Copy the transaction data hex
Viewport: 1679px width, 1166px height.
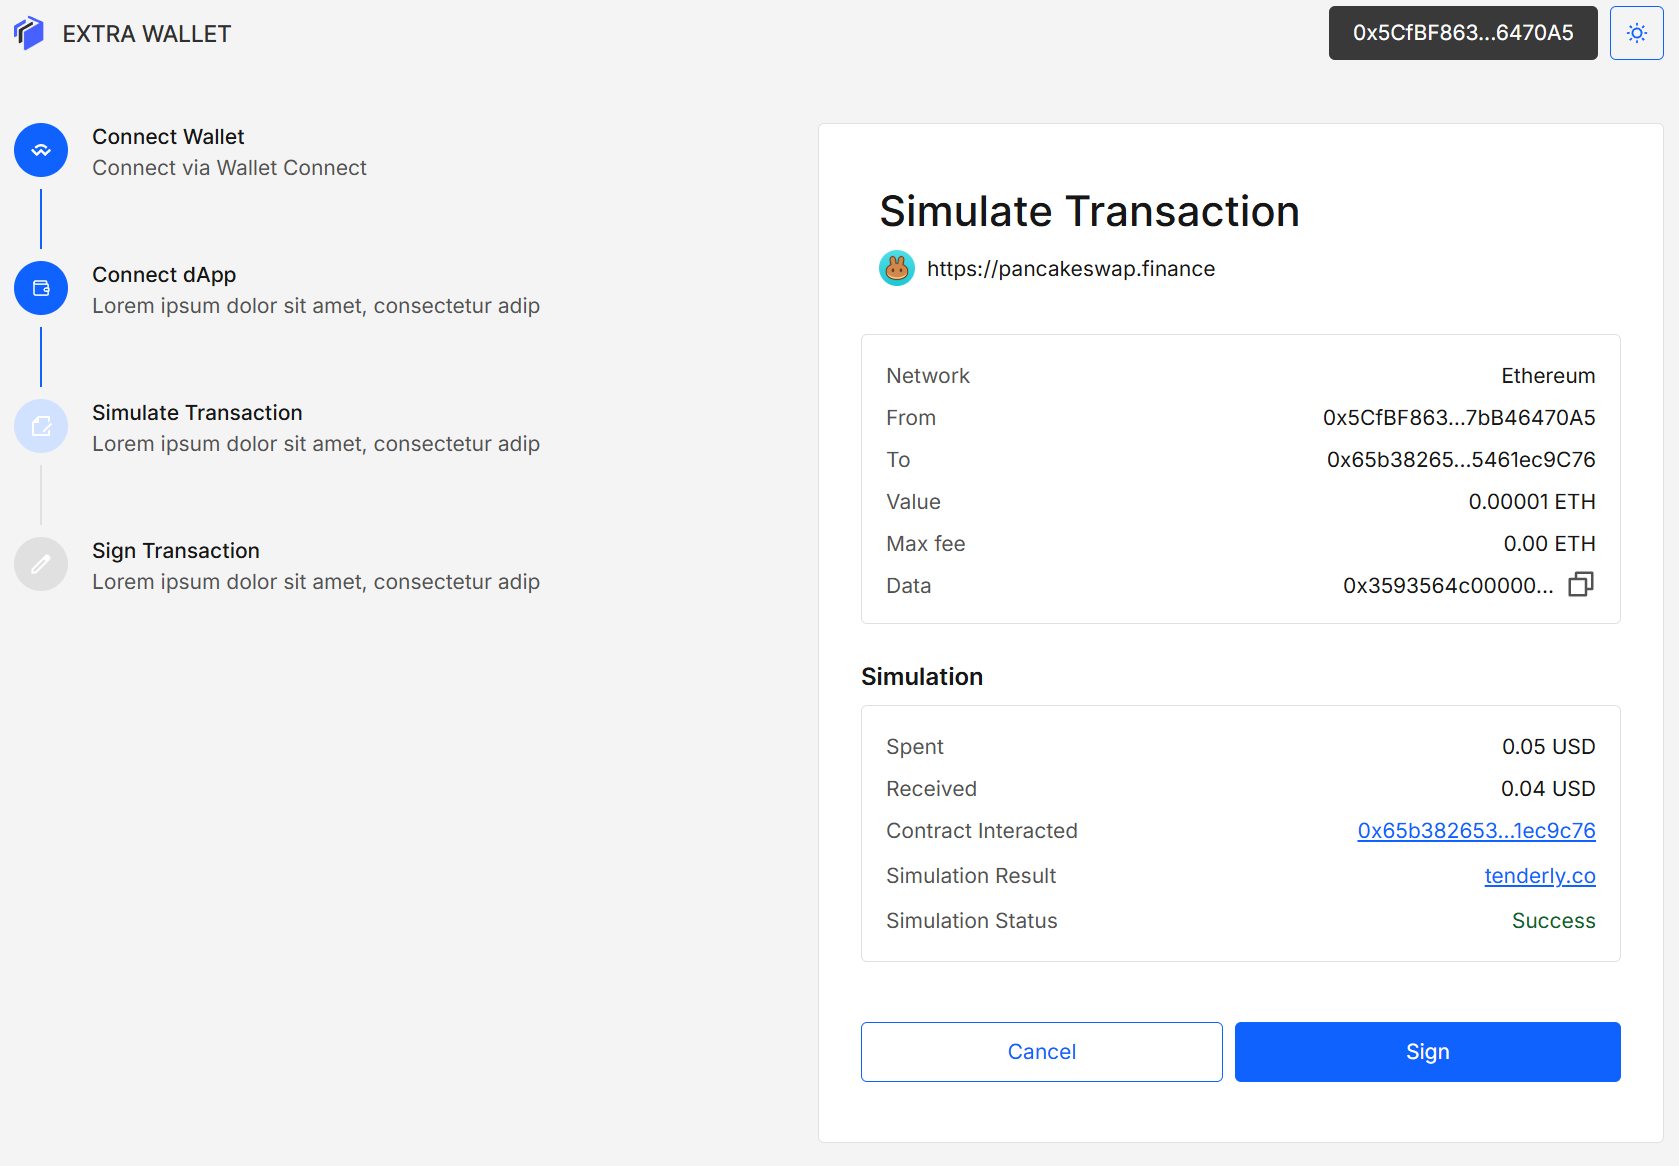click(1580, 585)
